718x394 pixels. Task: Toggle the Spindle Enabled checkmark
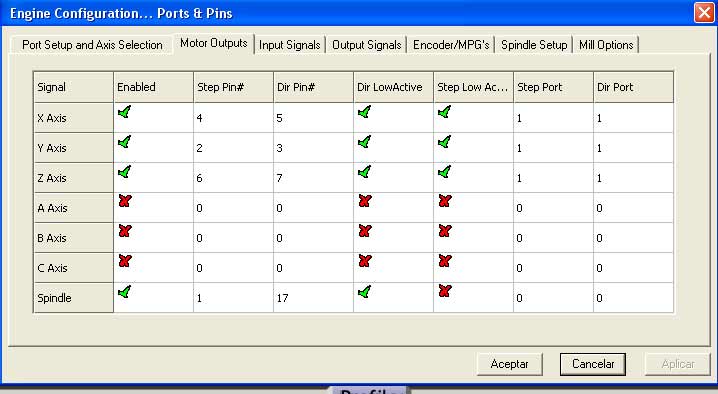(x=124, y=292)
